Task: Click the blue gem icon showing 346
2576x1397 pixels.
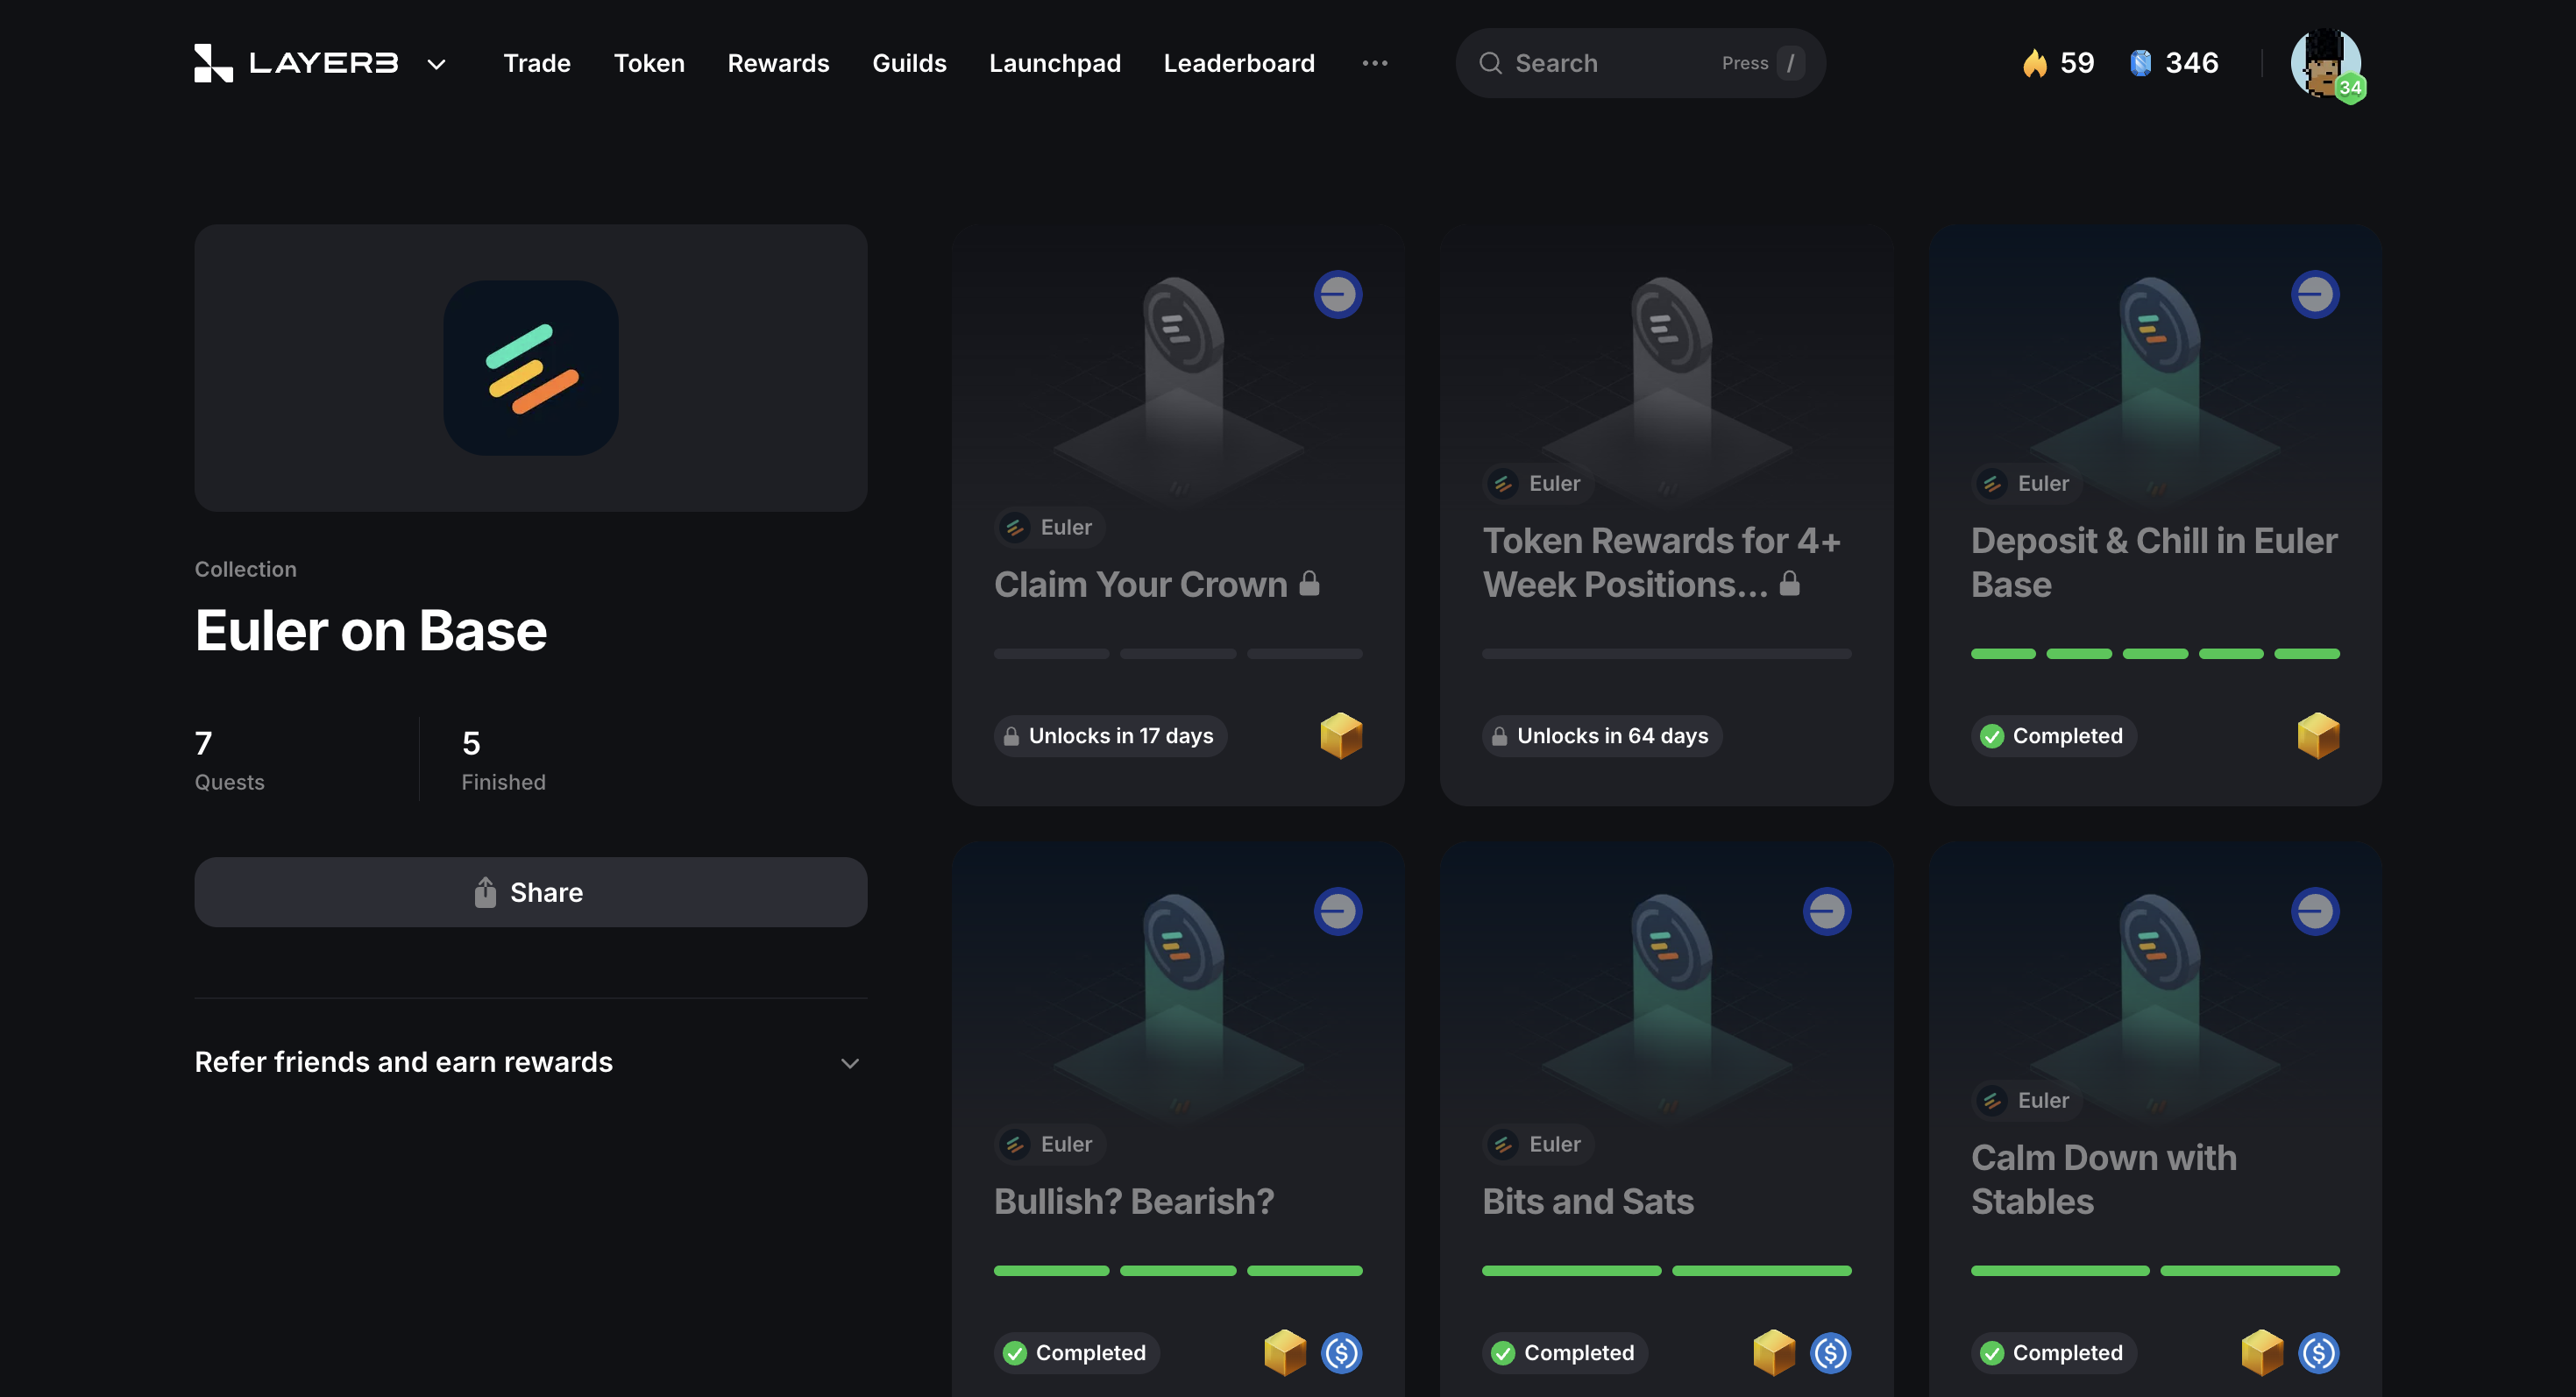Action: point(2140,63)
